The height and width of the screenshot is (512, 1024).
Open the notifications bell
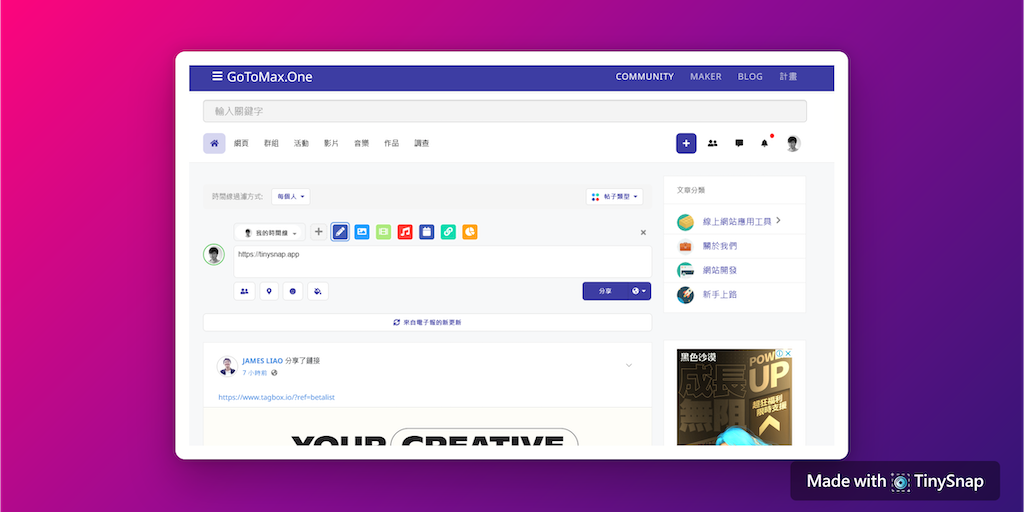(x=765, y=143)
